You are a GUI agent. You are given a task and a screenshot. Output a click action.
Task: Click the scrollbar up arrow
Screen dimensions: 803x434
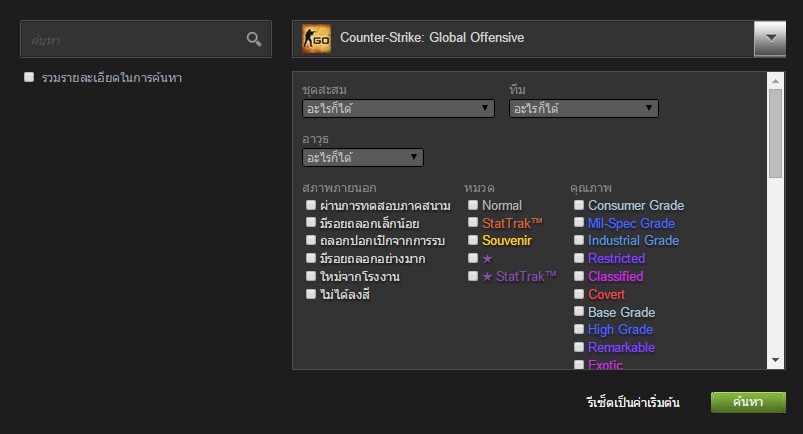point(776,78)
